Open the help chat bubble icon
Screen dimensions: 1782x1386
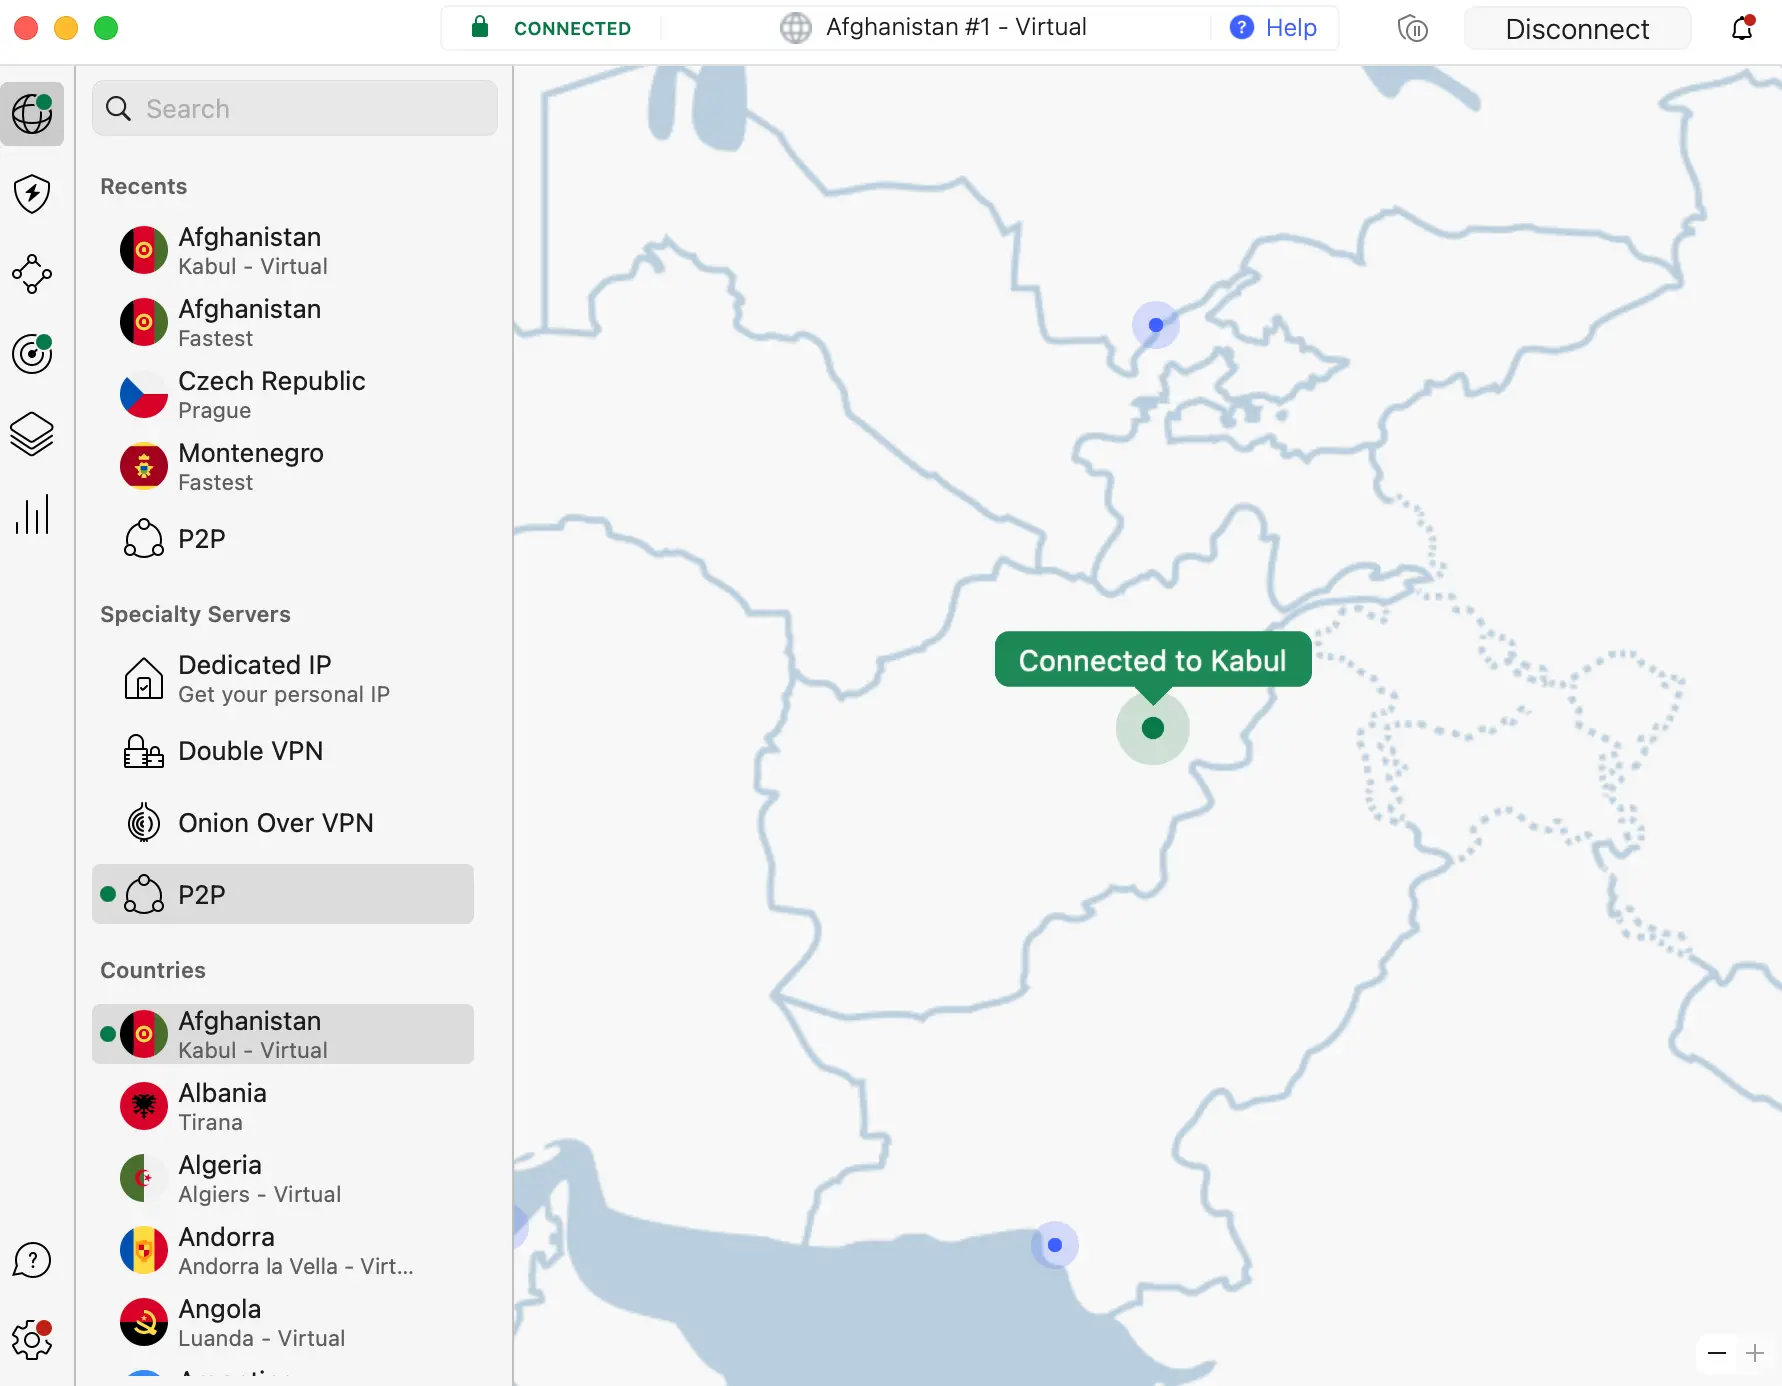(x=32, y=1260)
